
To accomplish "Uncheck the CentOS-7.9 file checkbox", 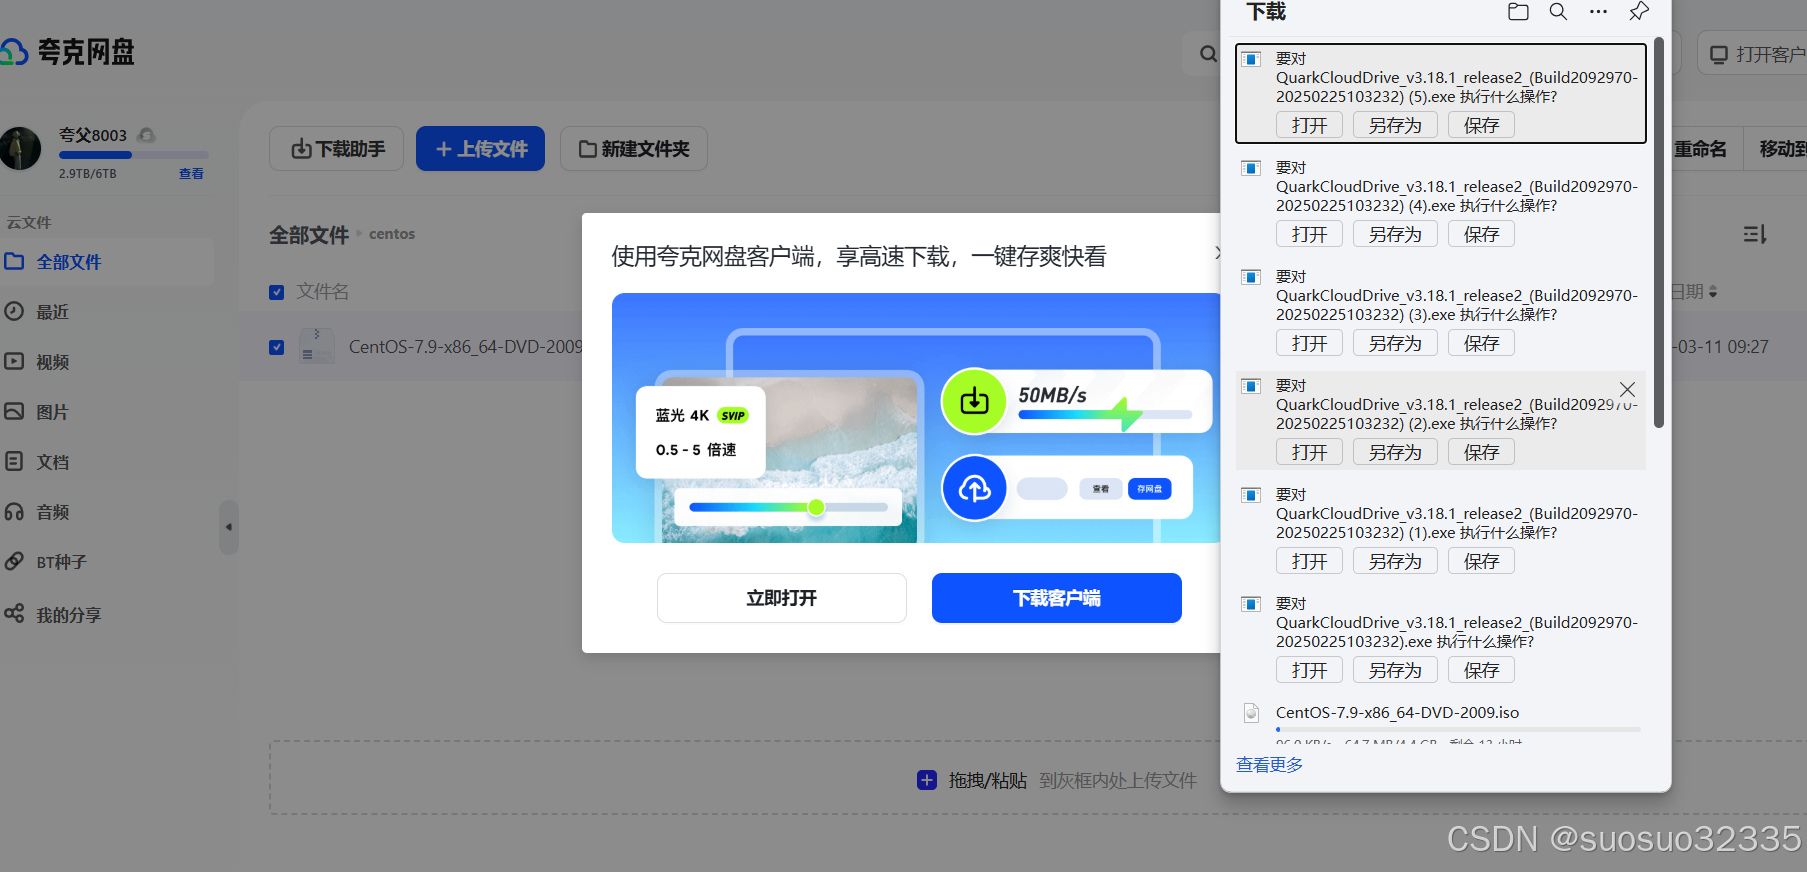I will click(x=277, y=347).
